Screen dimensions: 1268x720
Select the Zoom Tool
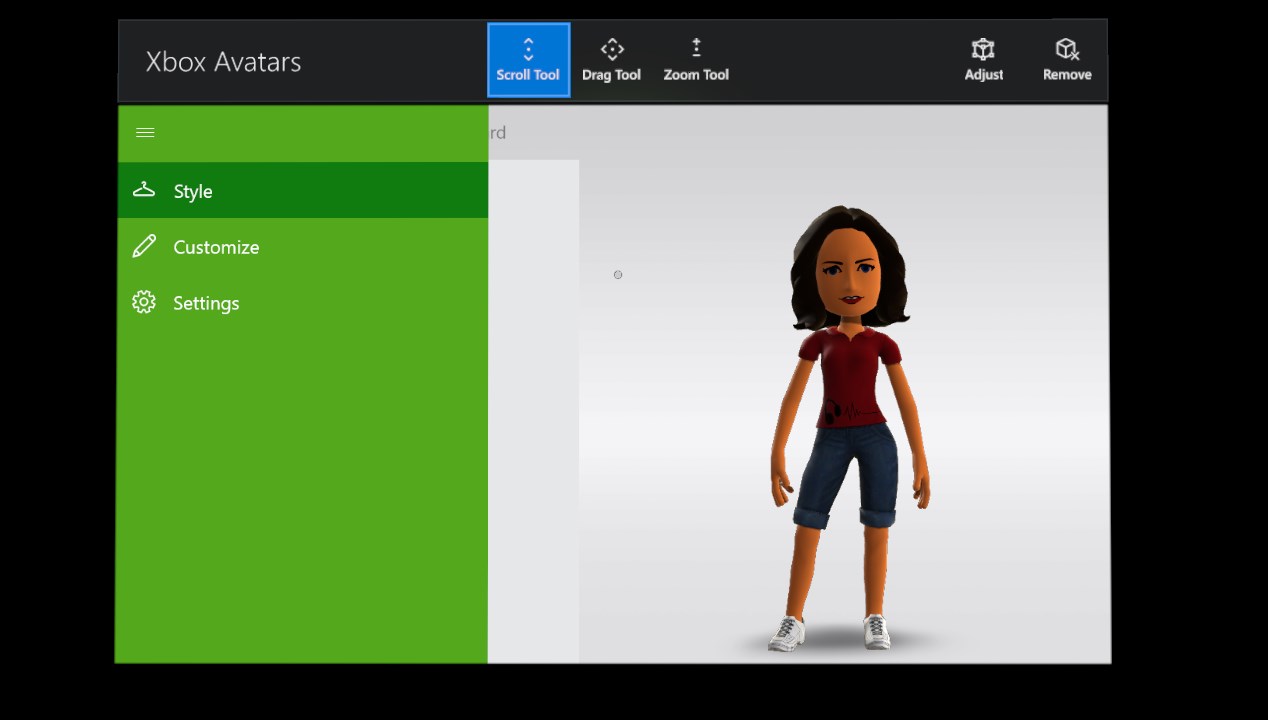coord(696,60)
